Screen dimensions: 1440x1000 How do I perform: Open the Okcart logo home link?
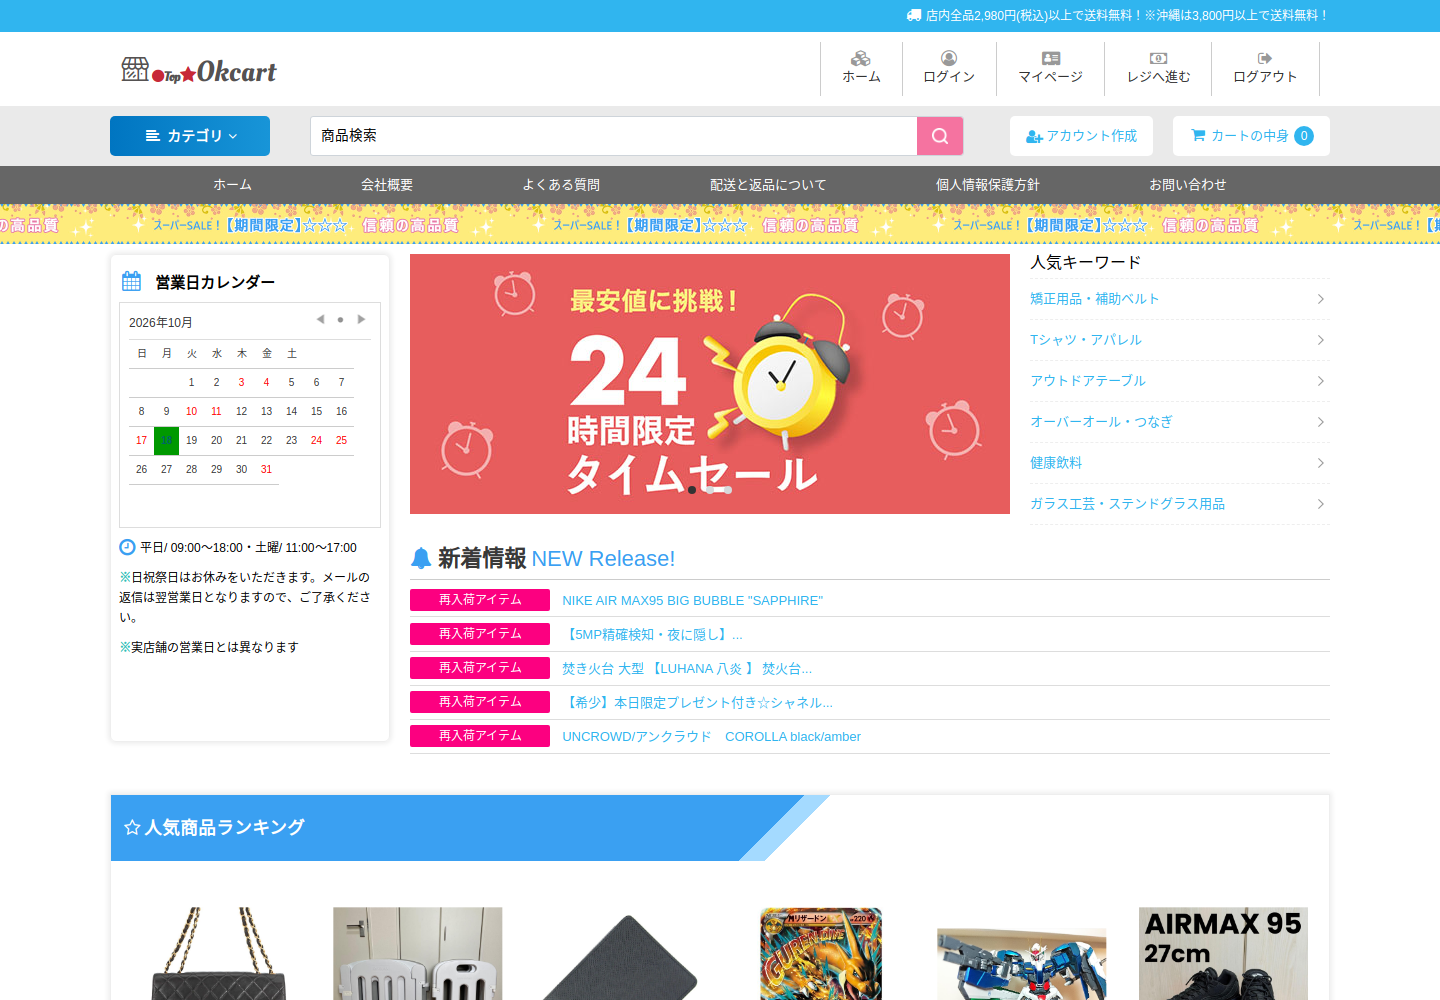[199, 70]
